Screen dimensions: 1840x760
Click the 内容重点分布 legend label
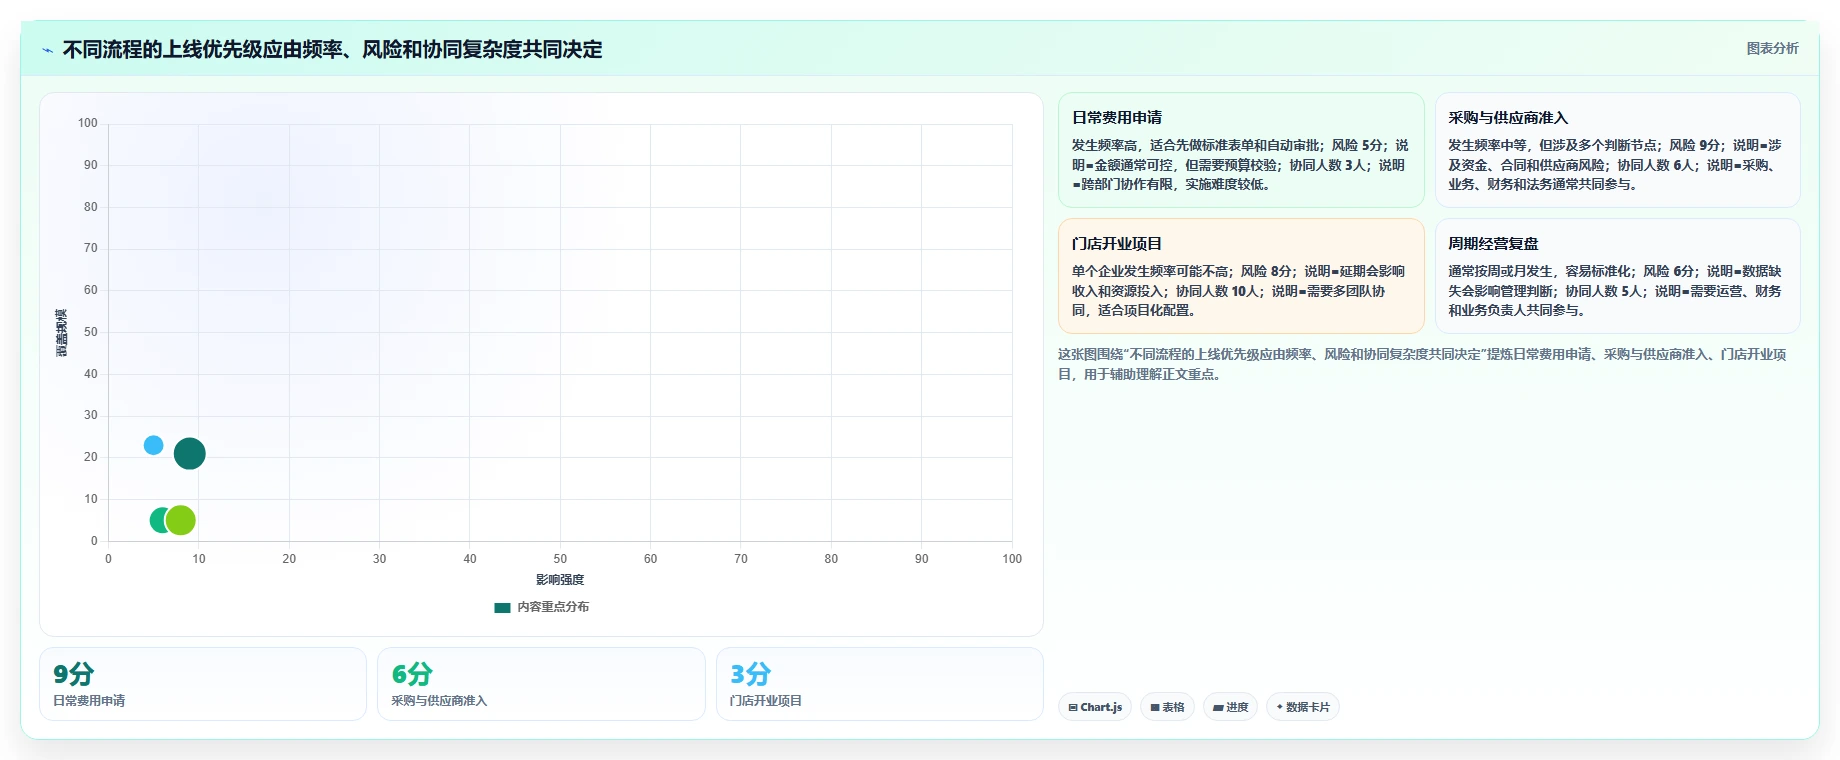tap(553, 607)
